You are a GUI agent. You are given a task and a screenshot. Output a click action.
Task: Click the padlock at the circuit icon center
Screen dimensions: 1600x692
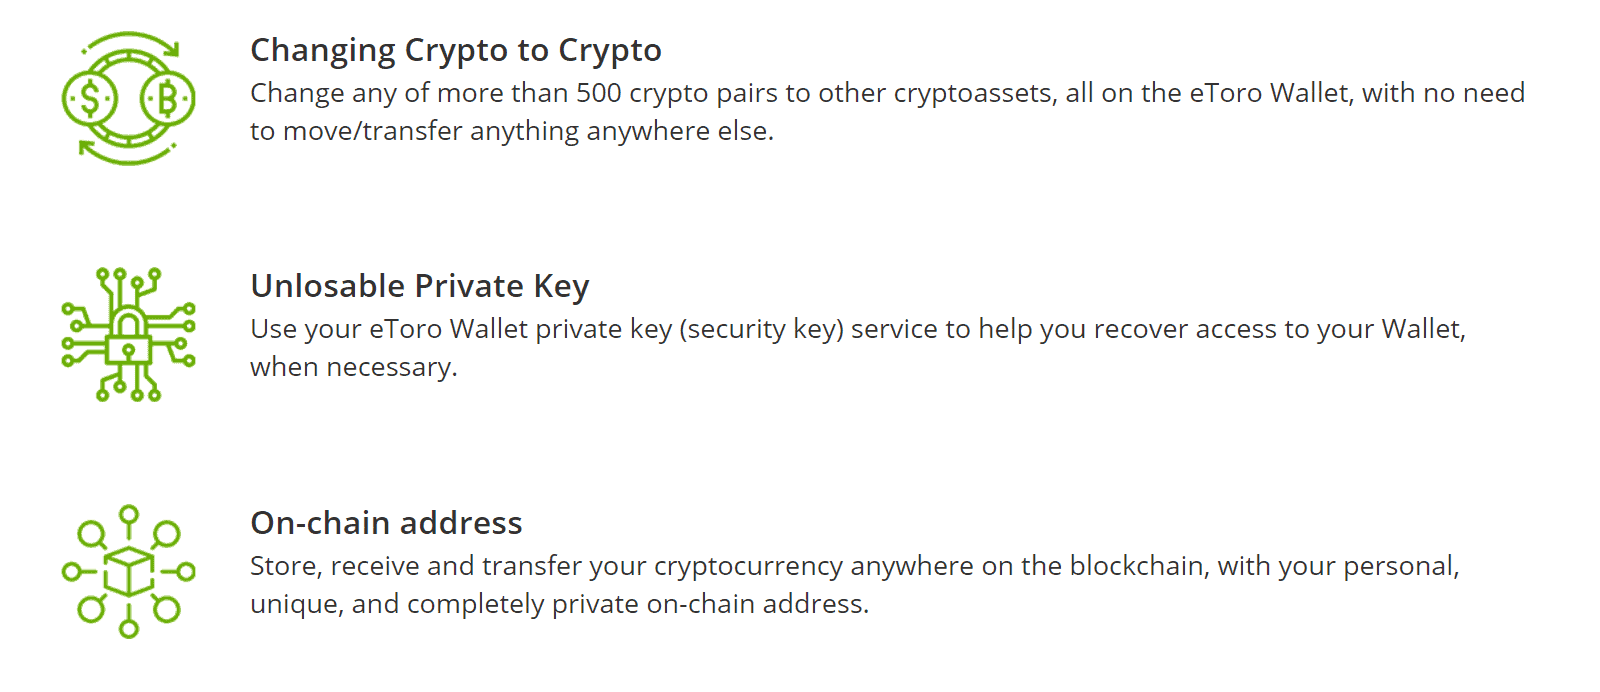coord(128,335)
